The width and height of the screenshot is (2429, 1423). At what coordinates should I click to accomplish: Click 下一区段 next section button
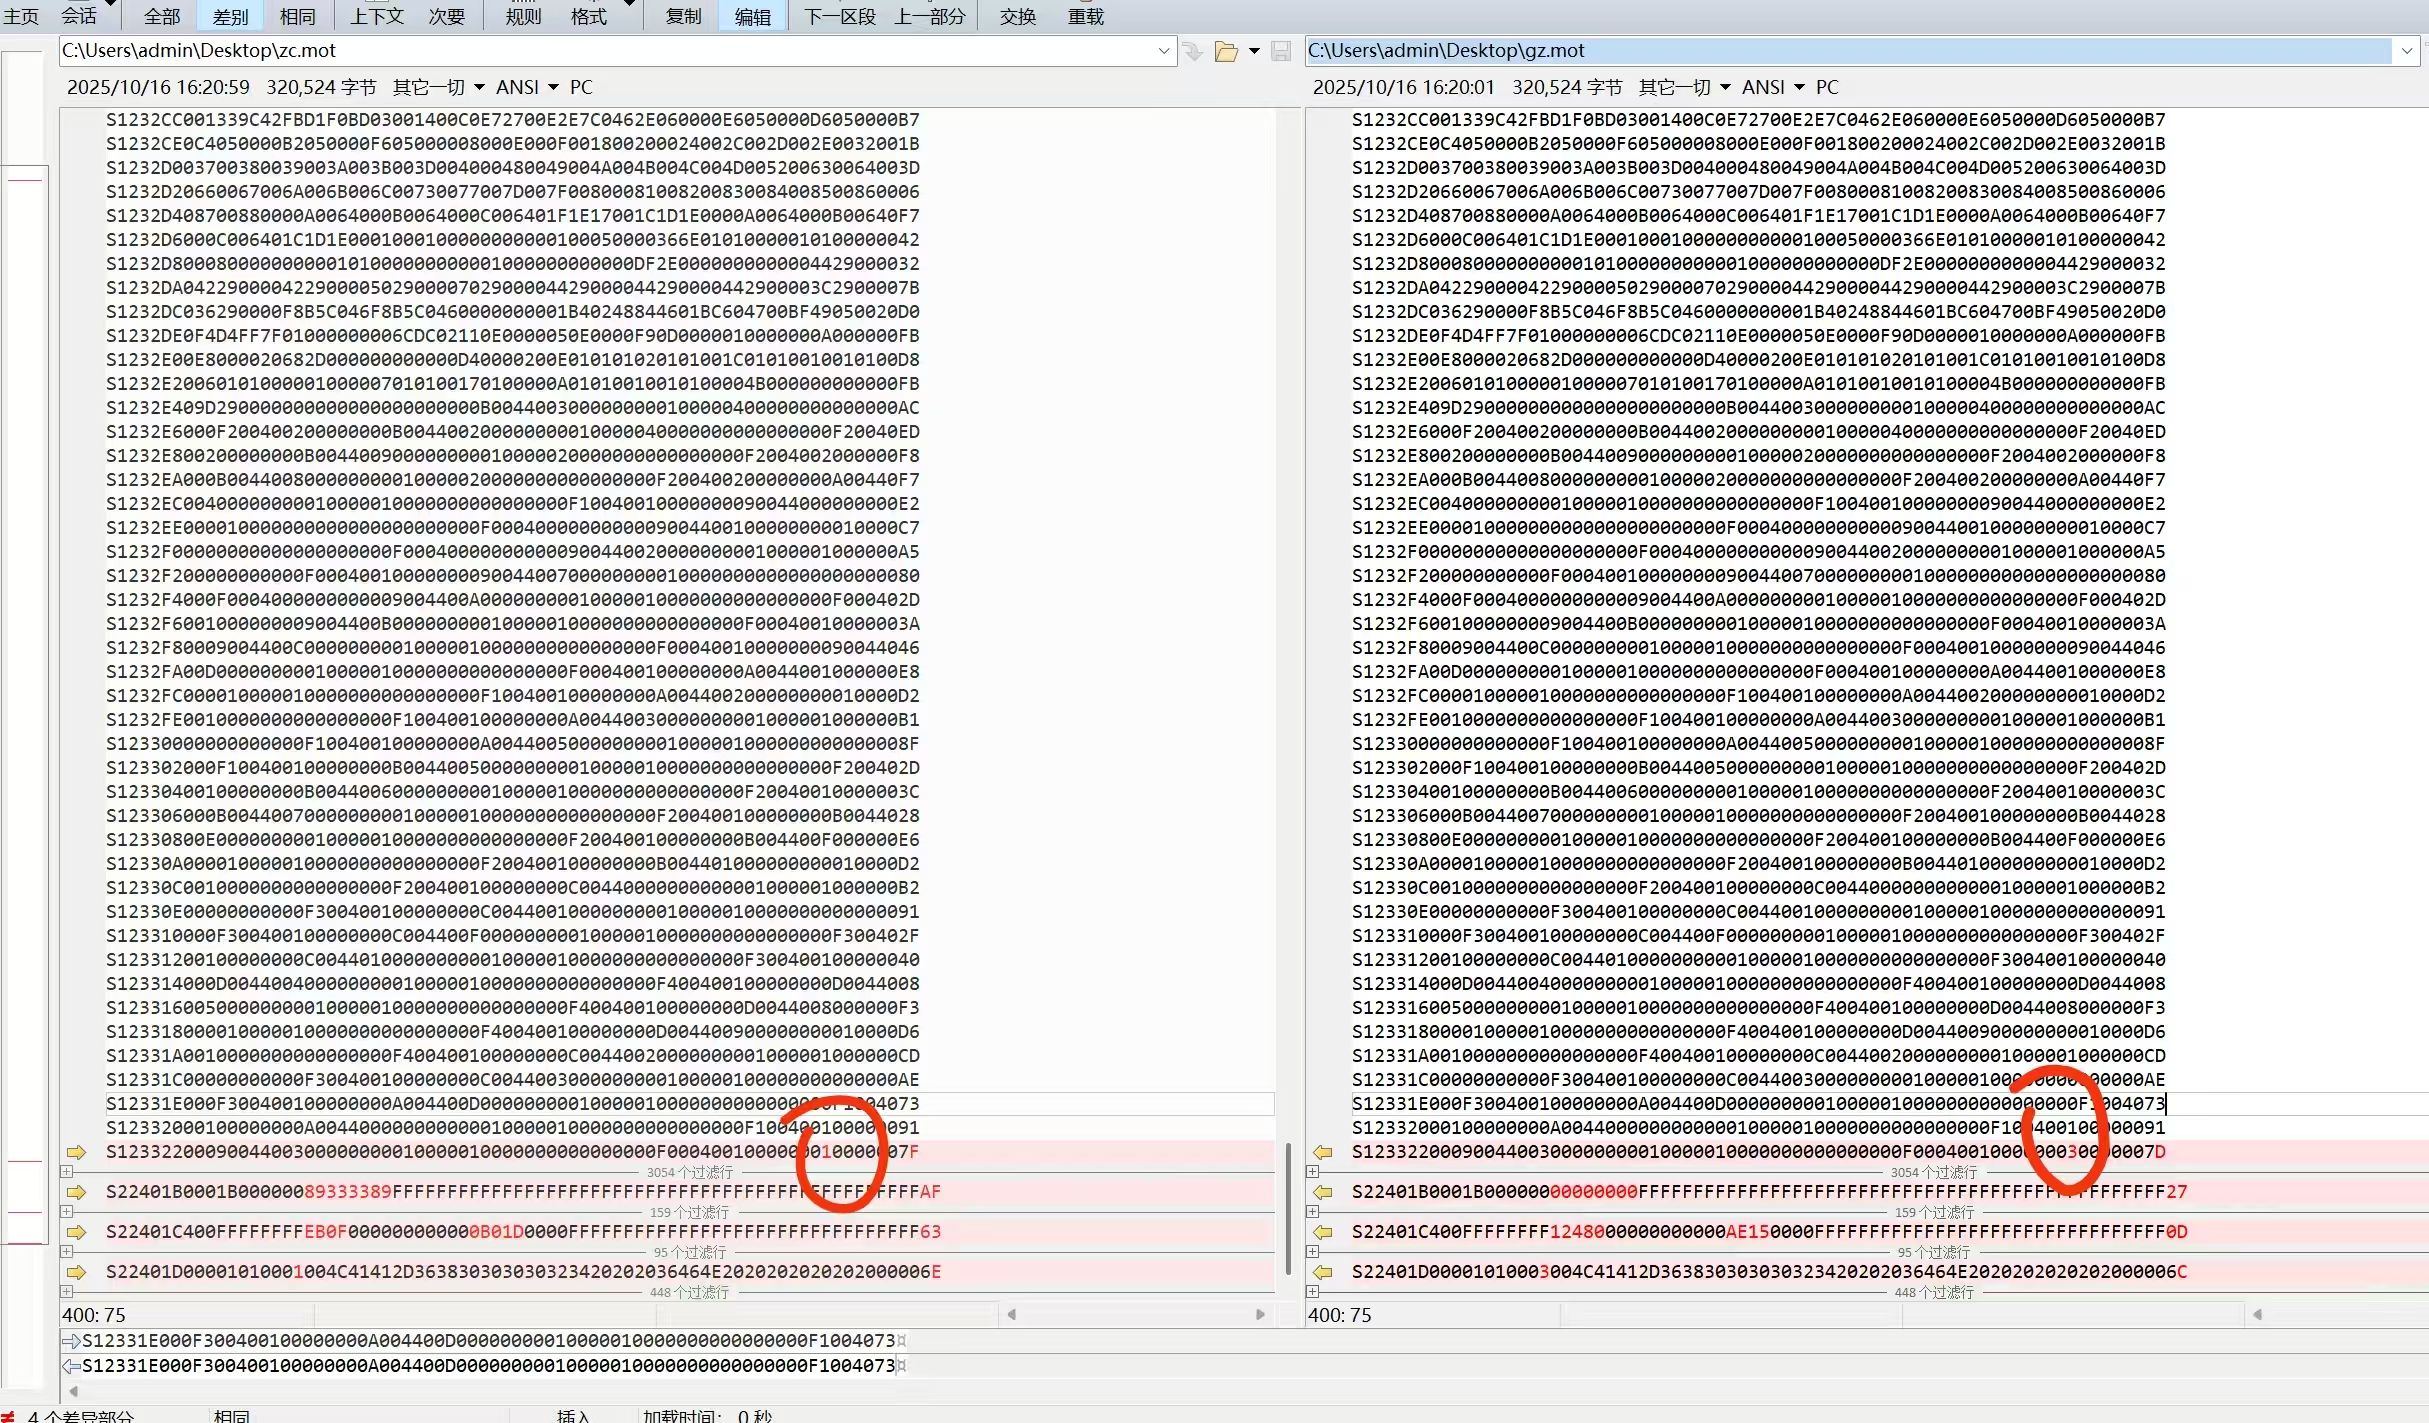coord(840,16)
